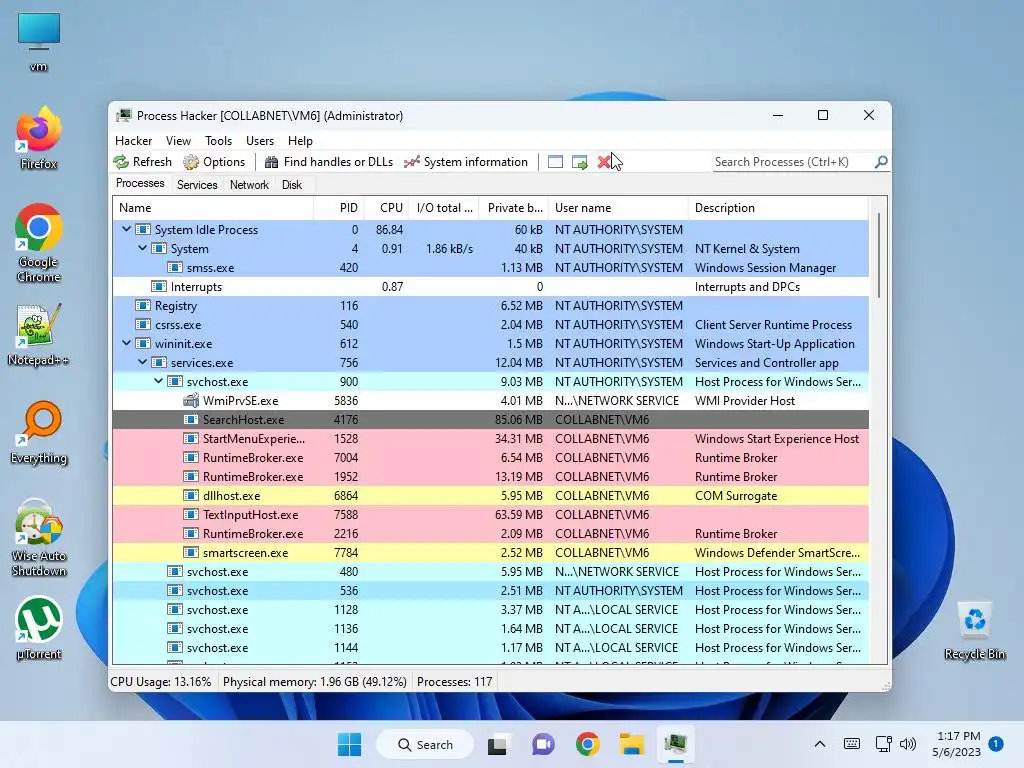This screenshot has width=1024, height=768.
Task: Click Find window and thread icon
Action: coord(579,162)
